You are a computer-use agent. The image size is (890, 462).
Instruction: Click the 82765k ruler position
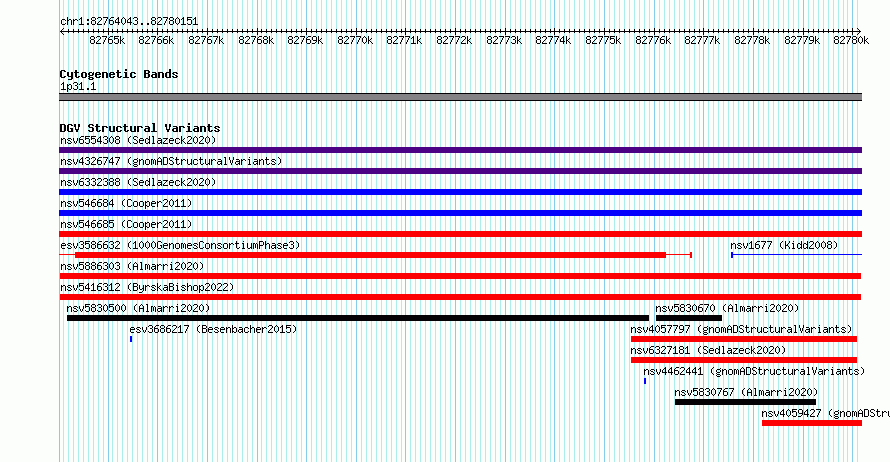coord(107,40)
